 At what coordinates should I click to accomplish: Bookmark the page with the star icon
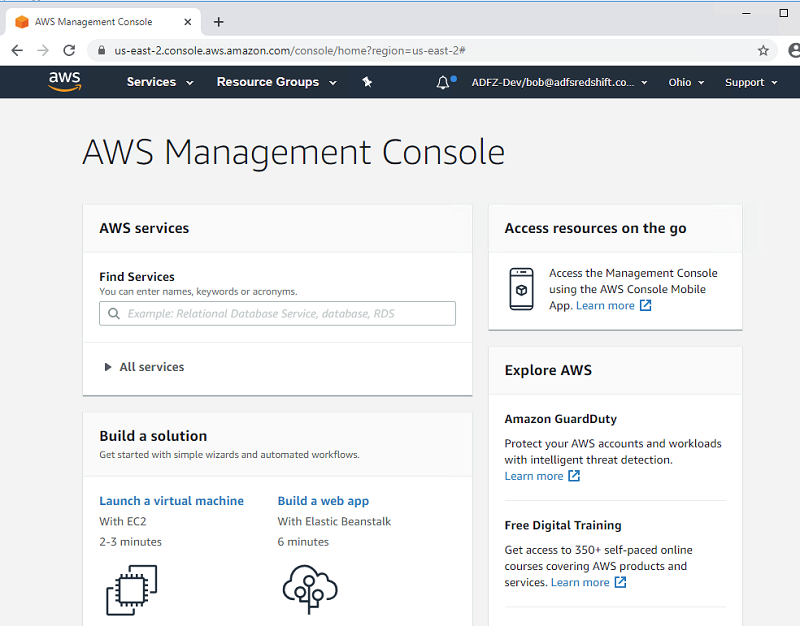click(x=763, y=51)
